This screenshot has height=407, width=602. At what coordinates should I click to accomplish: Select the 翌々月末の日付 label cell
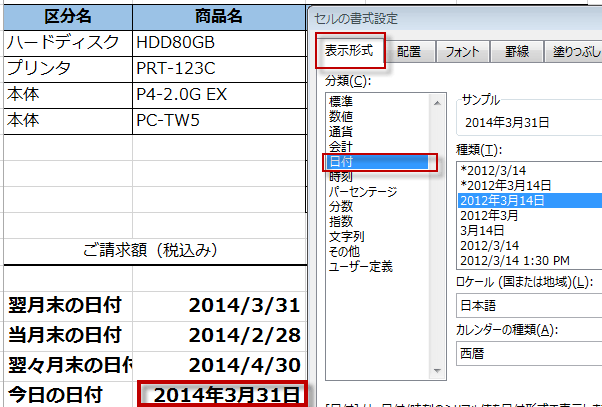coord(68,365)
